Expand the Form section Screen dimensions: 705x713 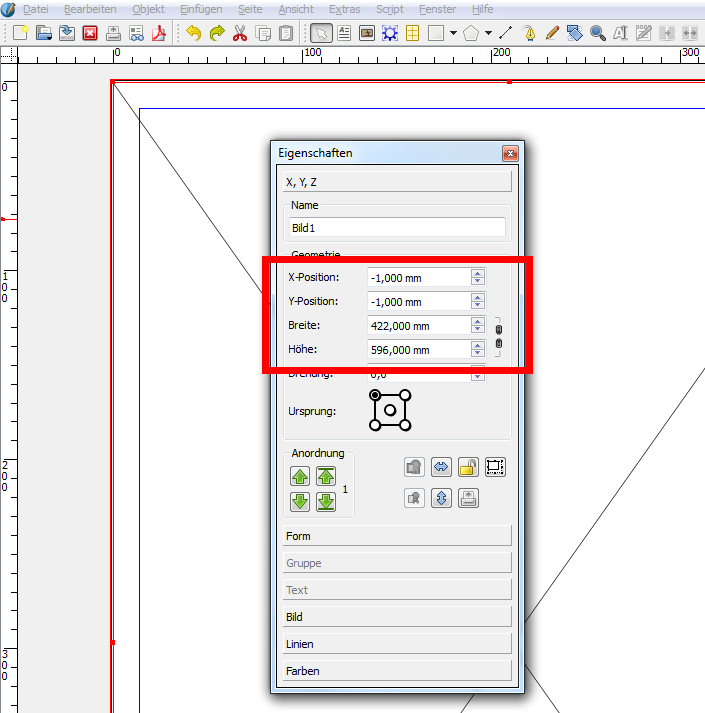pos(398,536)
